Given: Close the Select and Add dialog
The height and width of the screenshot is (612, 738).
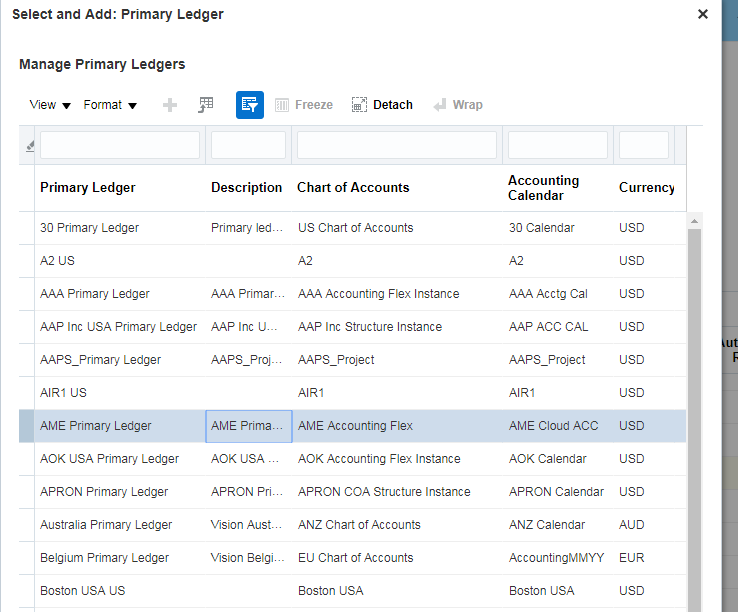Looking at the screenshot, I should pos(703,15).
